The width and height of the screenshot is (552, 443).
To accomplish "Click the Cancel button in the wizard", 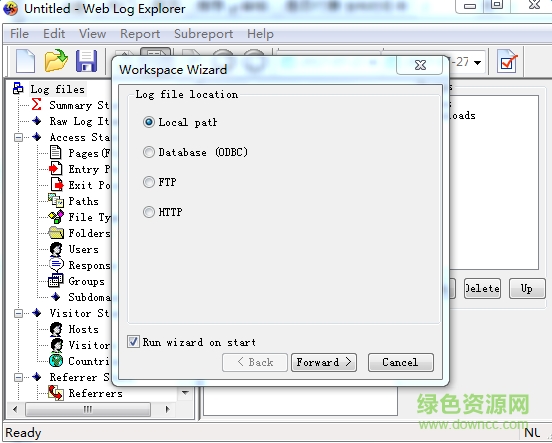I will [401, 362].
